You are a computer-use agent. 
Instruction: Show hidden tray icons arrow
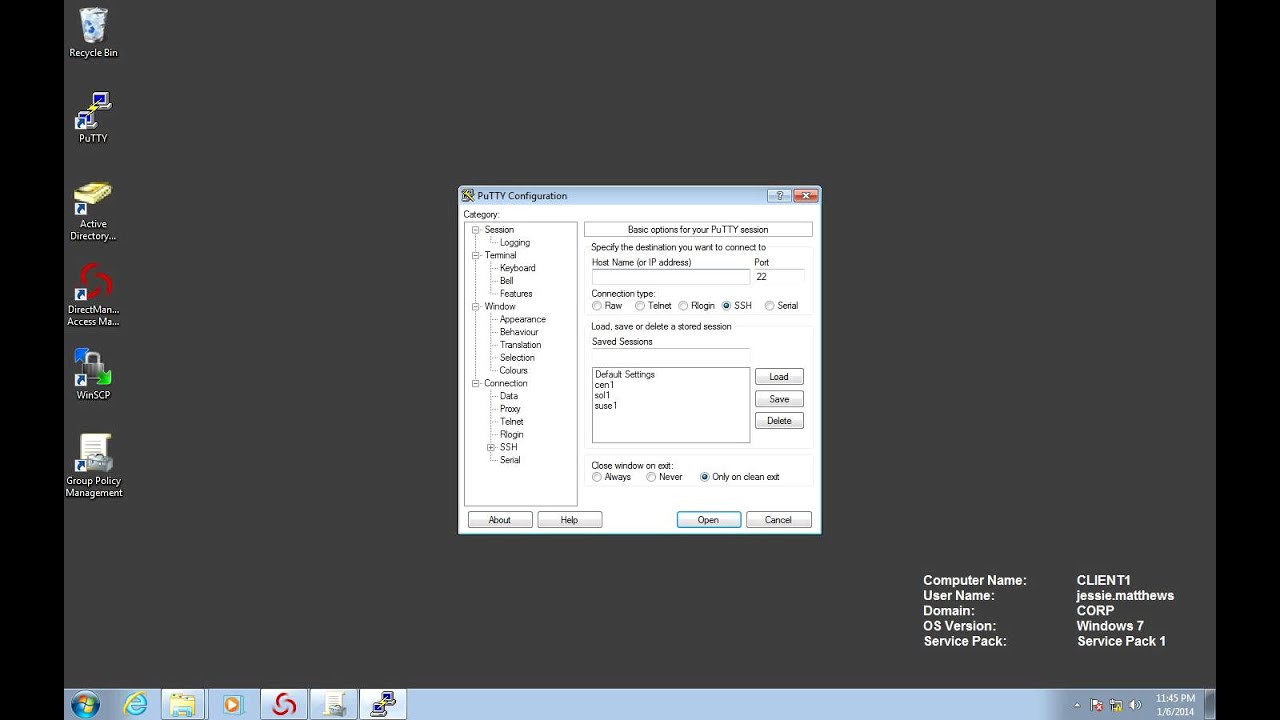tap(1078, 705)
